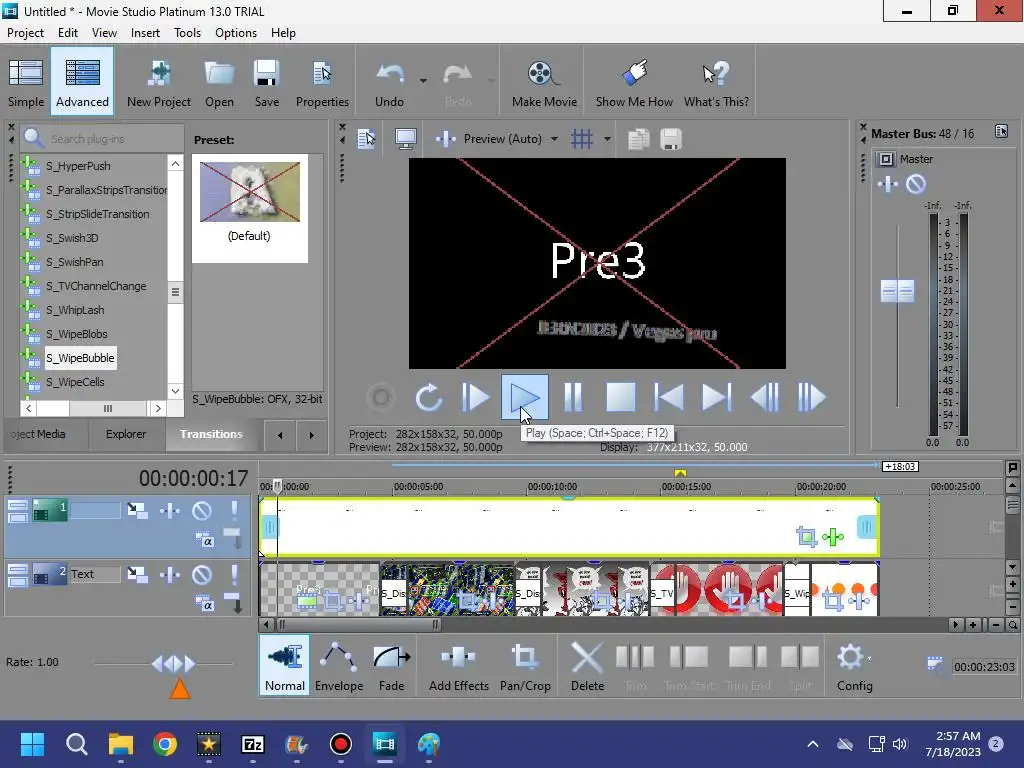Viewport: 1024px width, 768px height.
Task: Open Show Me How tutorials
Action: (634, 82)
